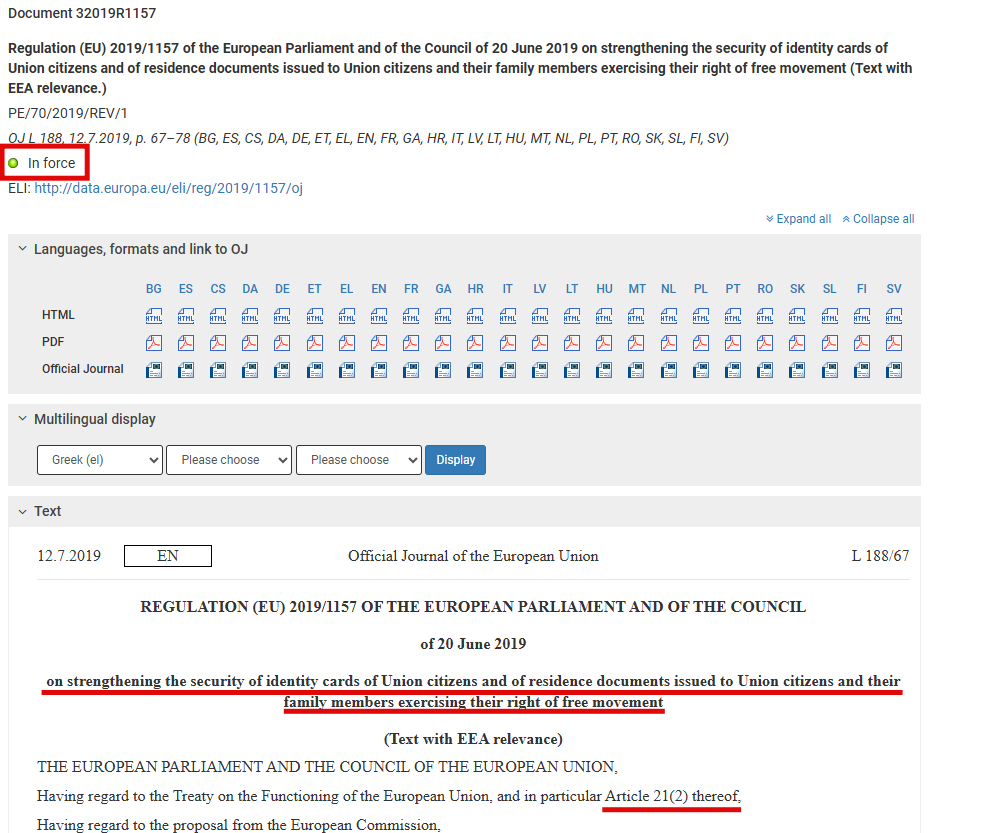Open the Maltese HTML version icon
The image size is (985, 833).
636,315
